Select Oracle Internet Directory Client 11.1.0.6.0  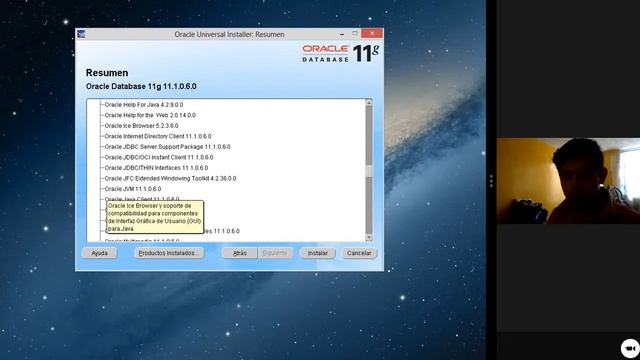[x=158, y=136]
